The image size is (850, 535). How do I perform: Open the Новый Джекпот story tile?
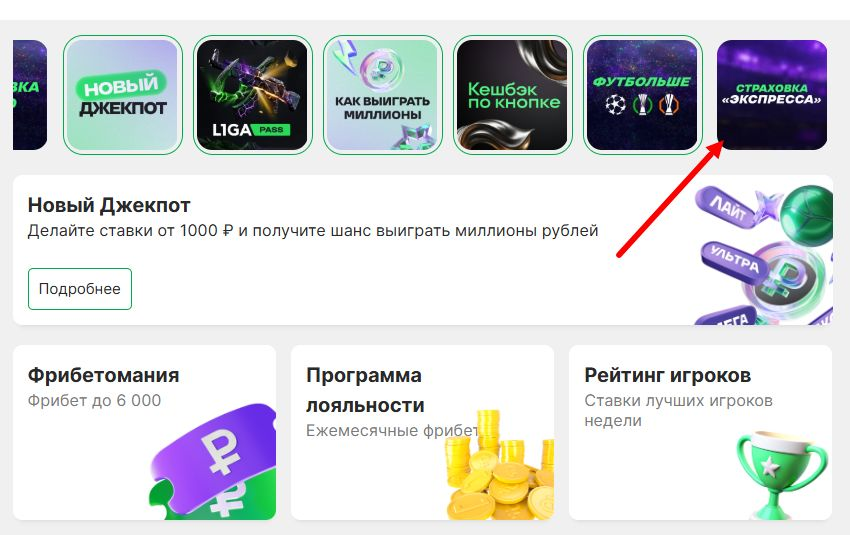(123, 95)
